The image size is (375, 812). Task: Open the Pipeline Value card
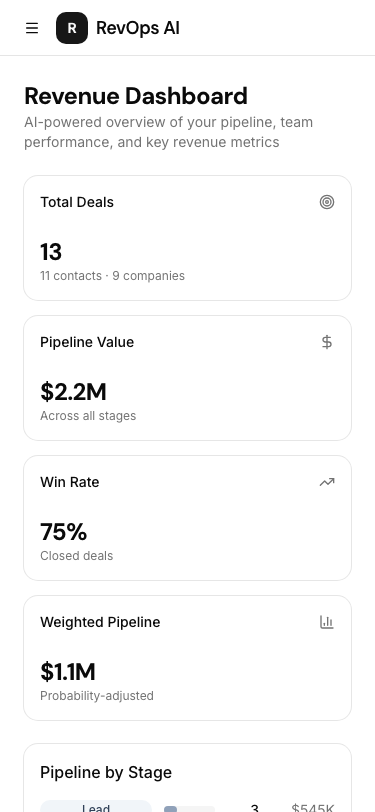(x=188, y=378)
